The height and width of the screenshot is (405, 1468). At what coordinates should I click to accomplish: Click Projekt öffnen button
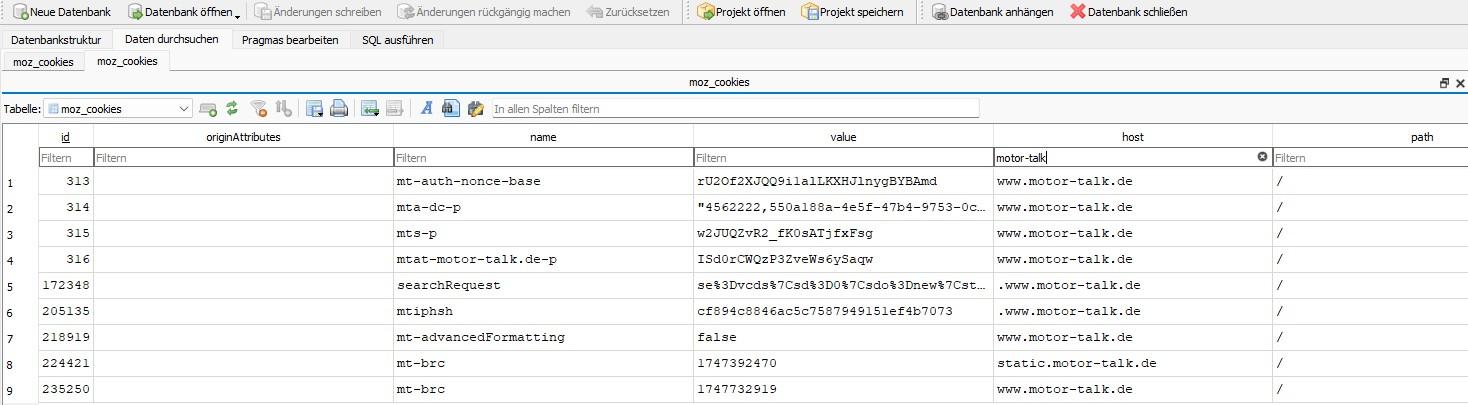741,12
